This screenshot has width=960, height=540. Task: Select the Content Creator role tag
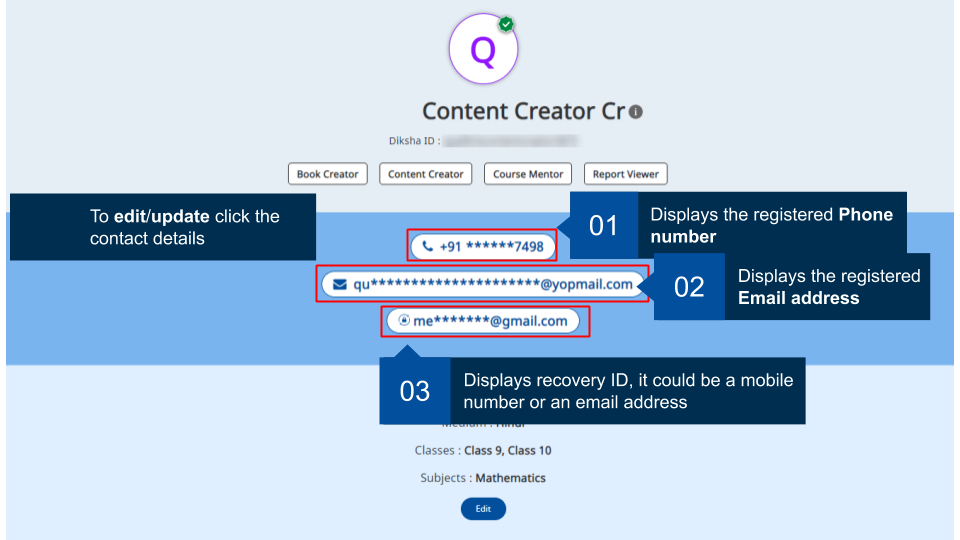tap(425, 174)
